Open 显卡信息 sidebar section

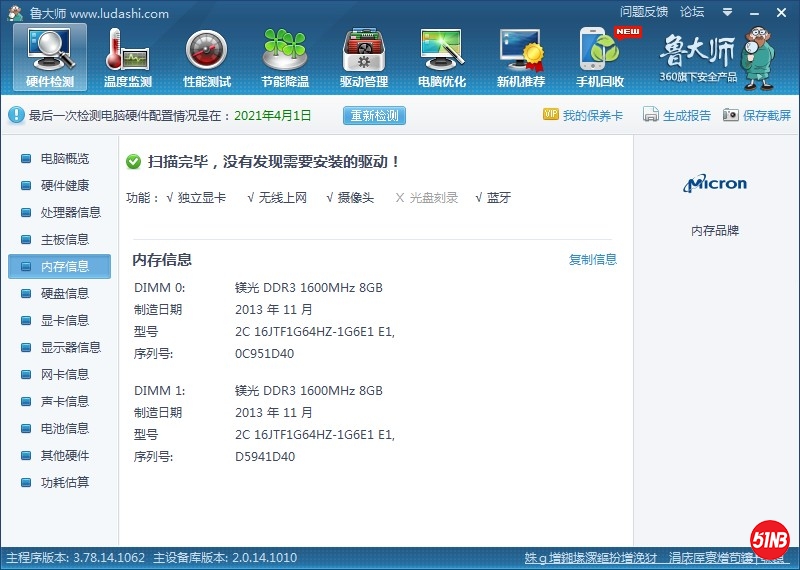tap(64, 321)
